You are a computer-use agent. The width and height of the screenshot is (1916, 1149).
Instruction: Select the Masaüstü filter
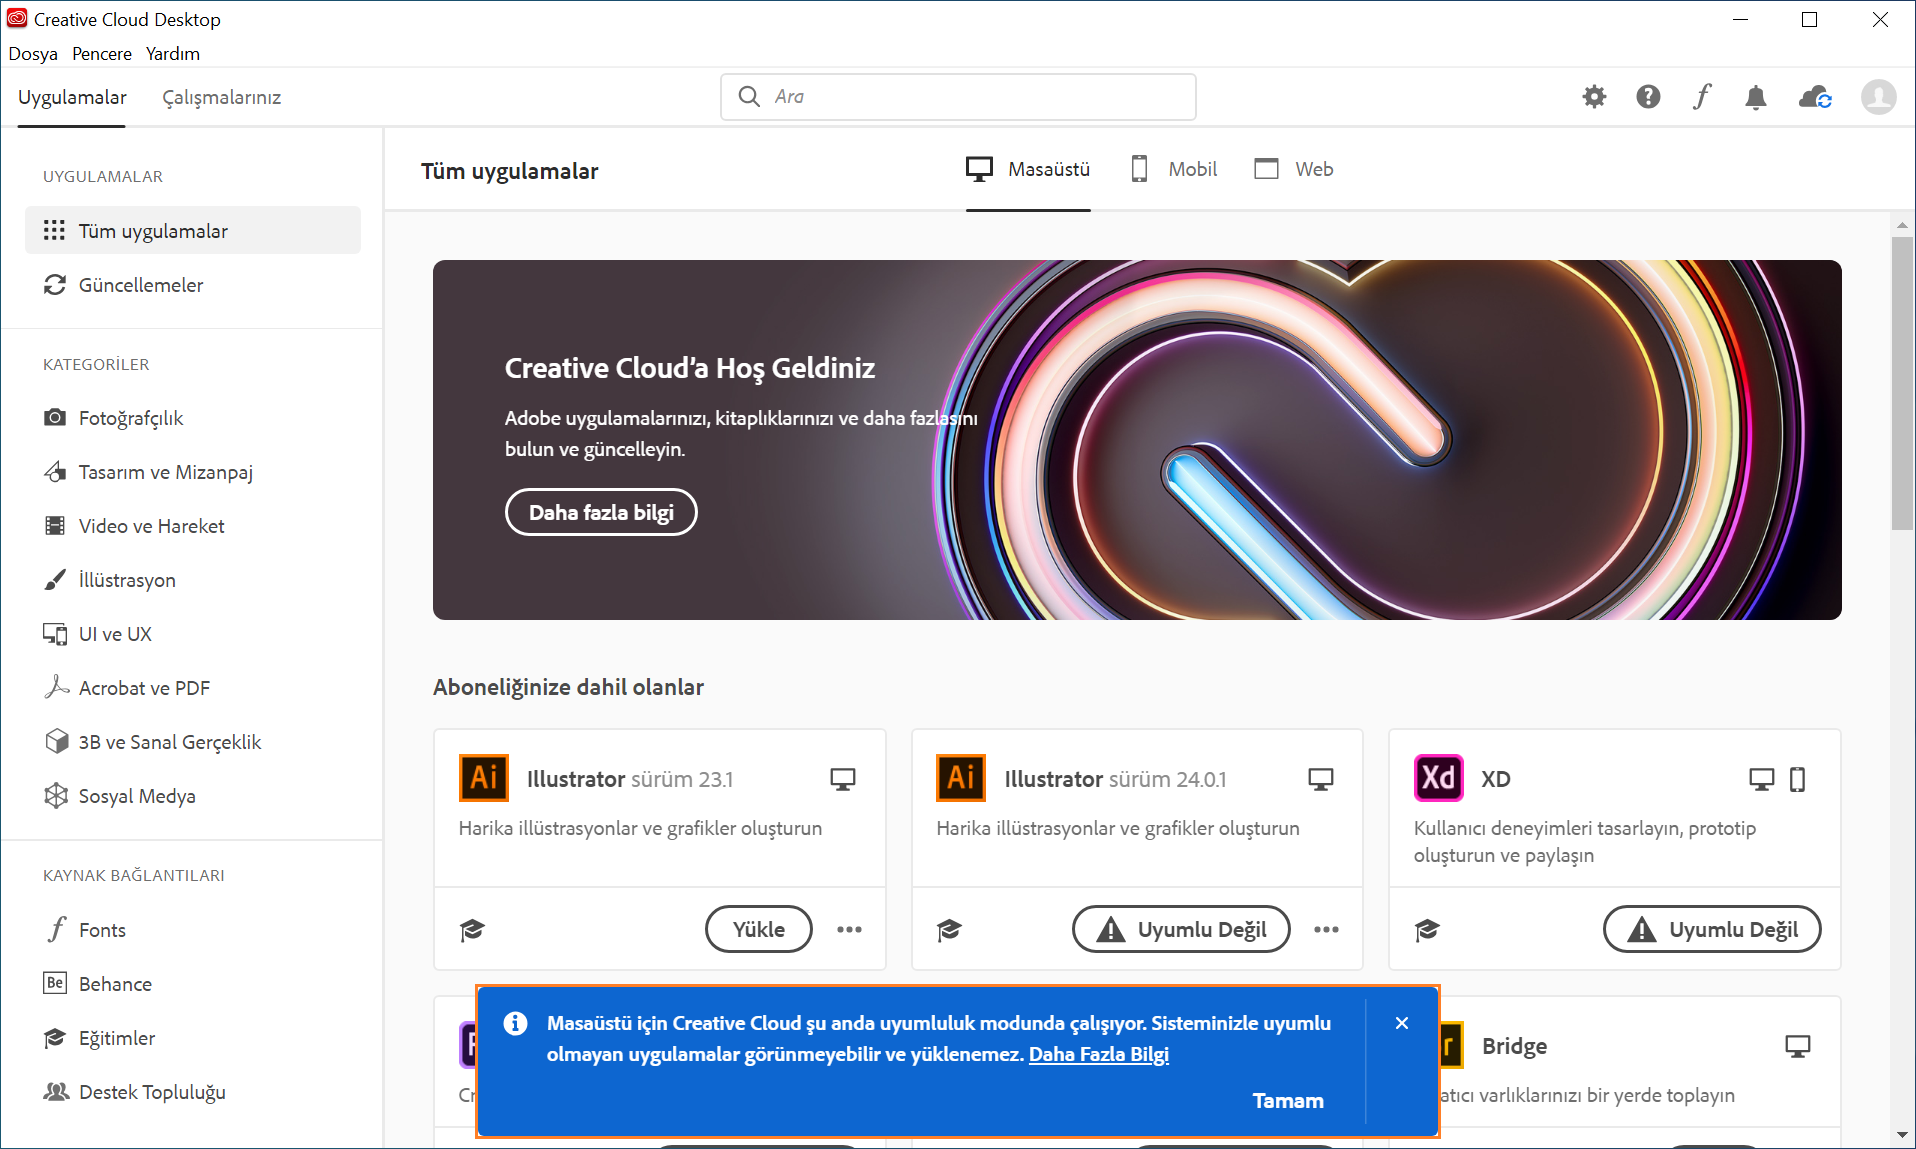pyautogui.click(x=1028, y=168)
